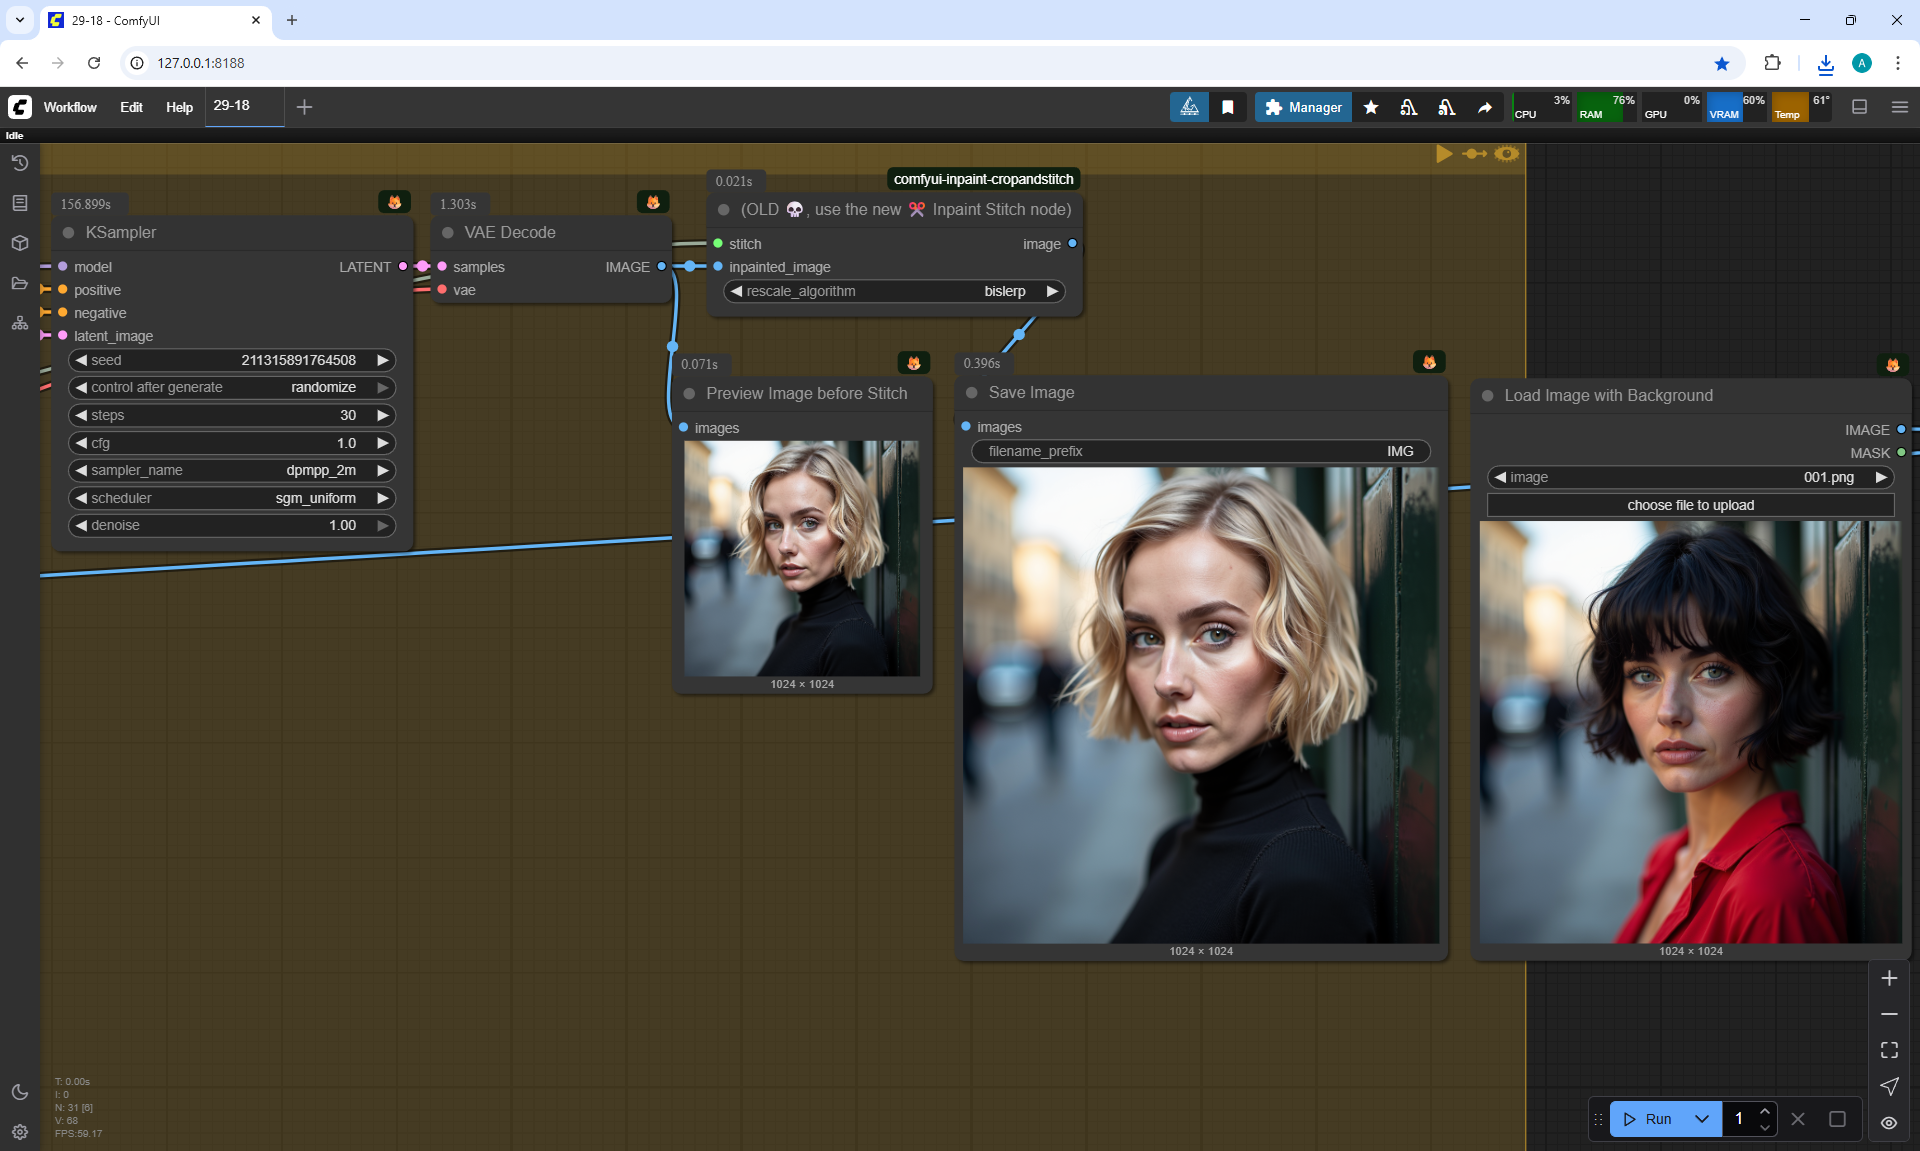The width and height of the screenshot is (1920, 1151).
Task: Open the scheduler sgm_uniform dropdown
Action: click(x=231, y=498)
